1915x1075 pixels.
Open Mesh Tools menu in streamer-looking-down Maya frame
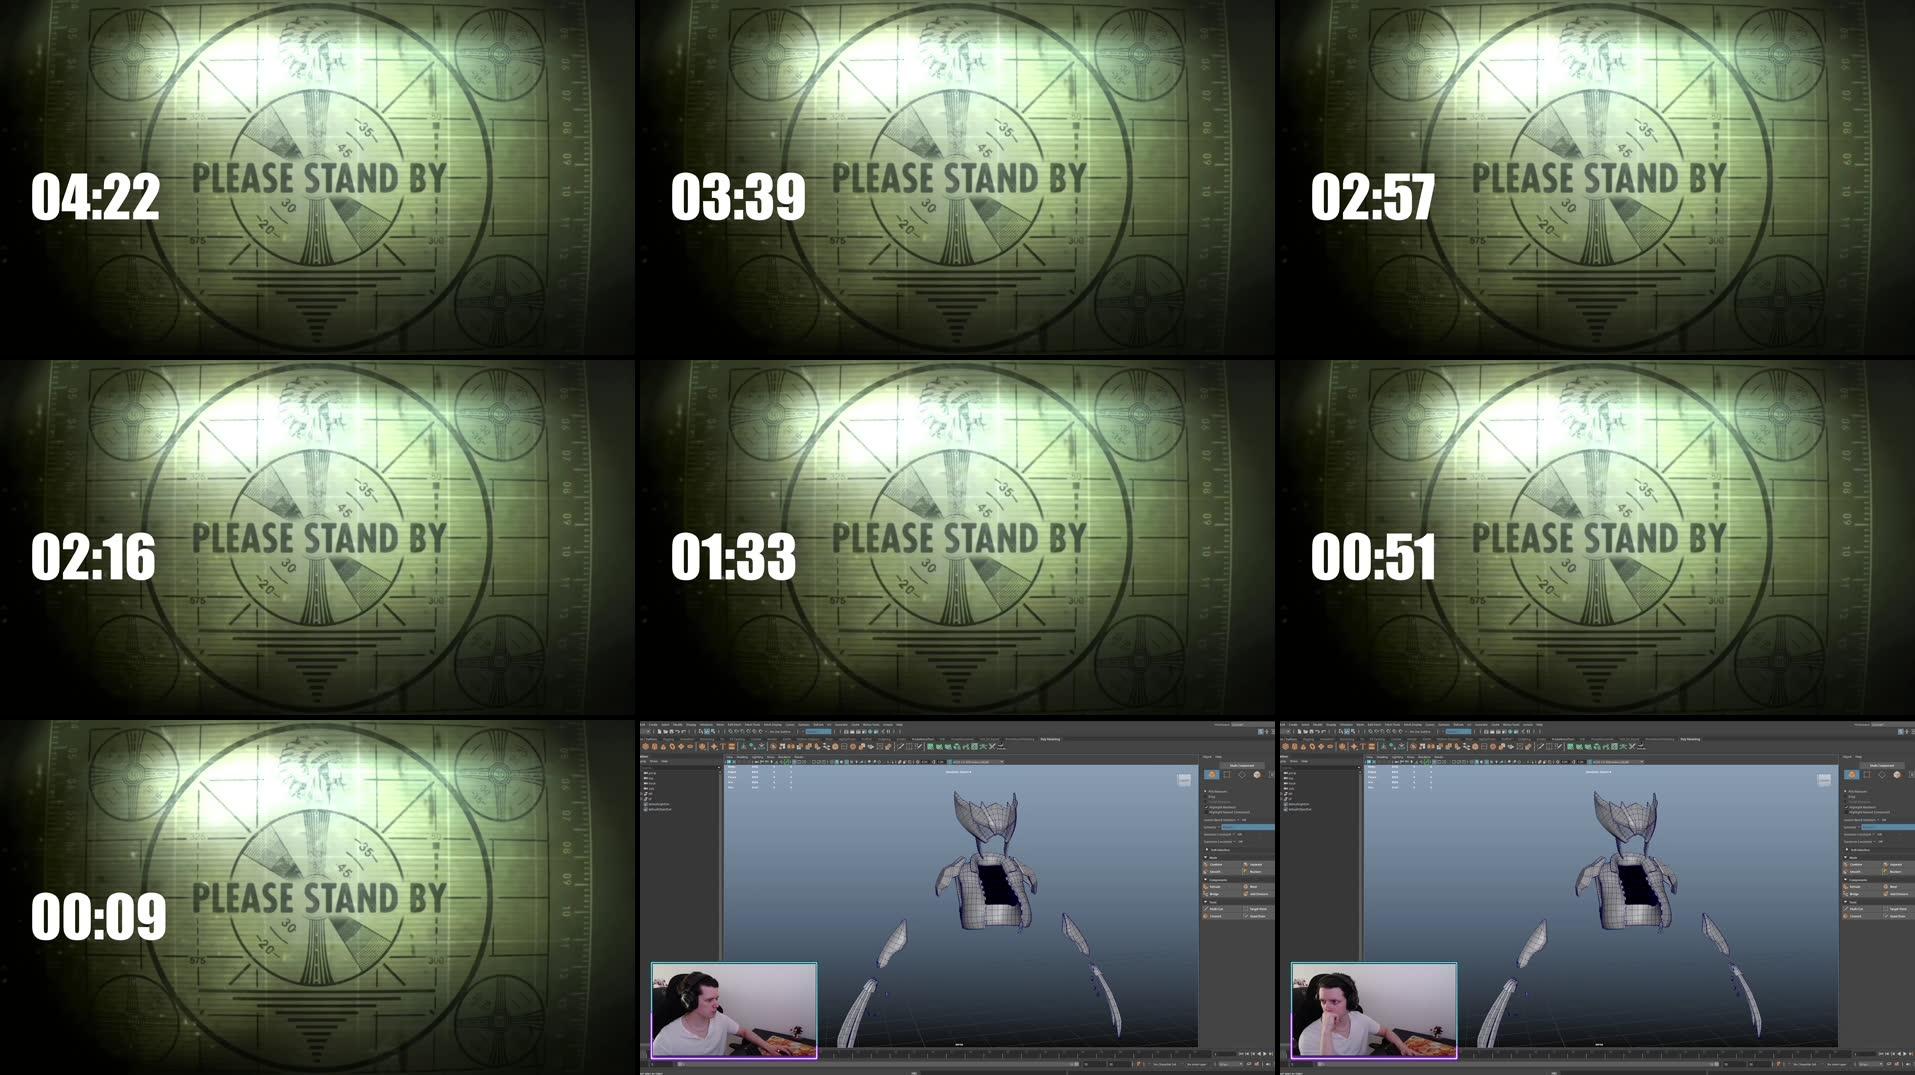(752, 725)
